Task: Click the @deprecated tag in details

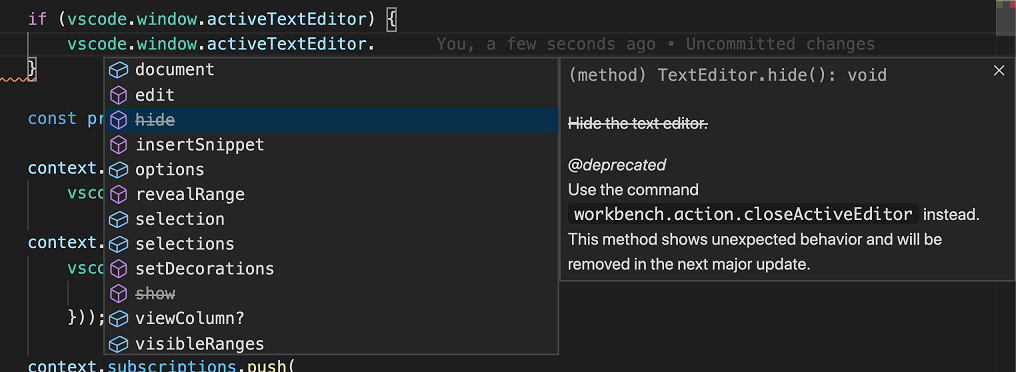Action: [617, 165]
